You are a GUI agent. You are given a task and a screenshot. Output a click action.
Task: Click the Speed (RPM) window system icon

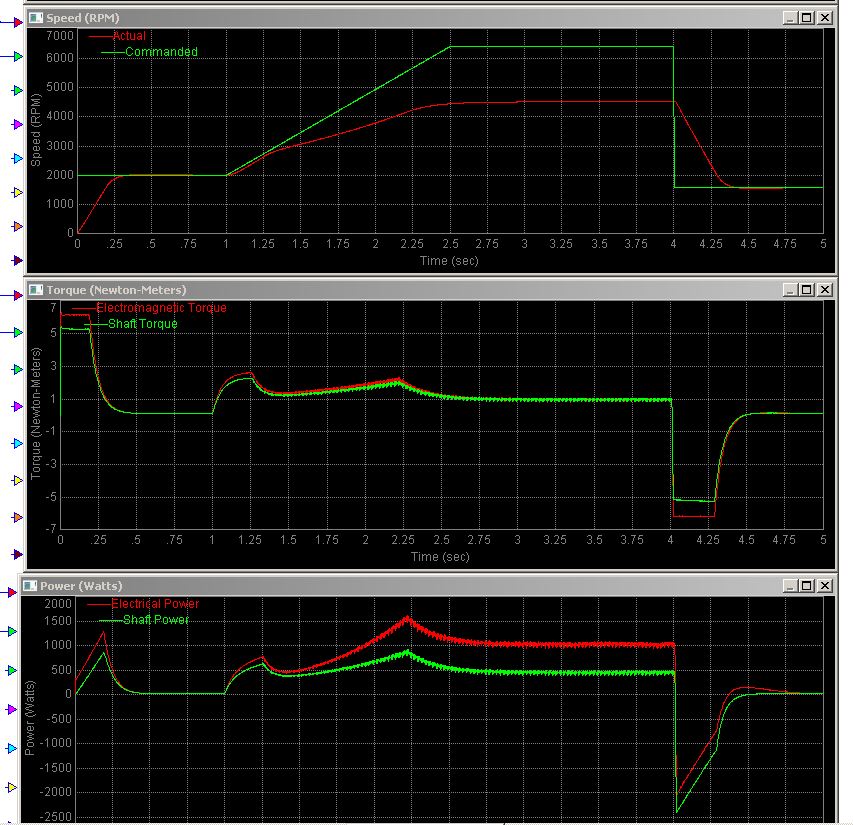point(36,18)
